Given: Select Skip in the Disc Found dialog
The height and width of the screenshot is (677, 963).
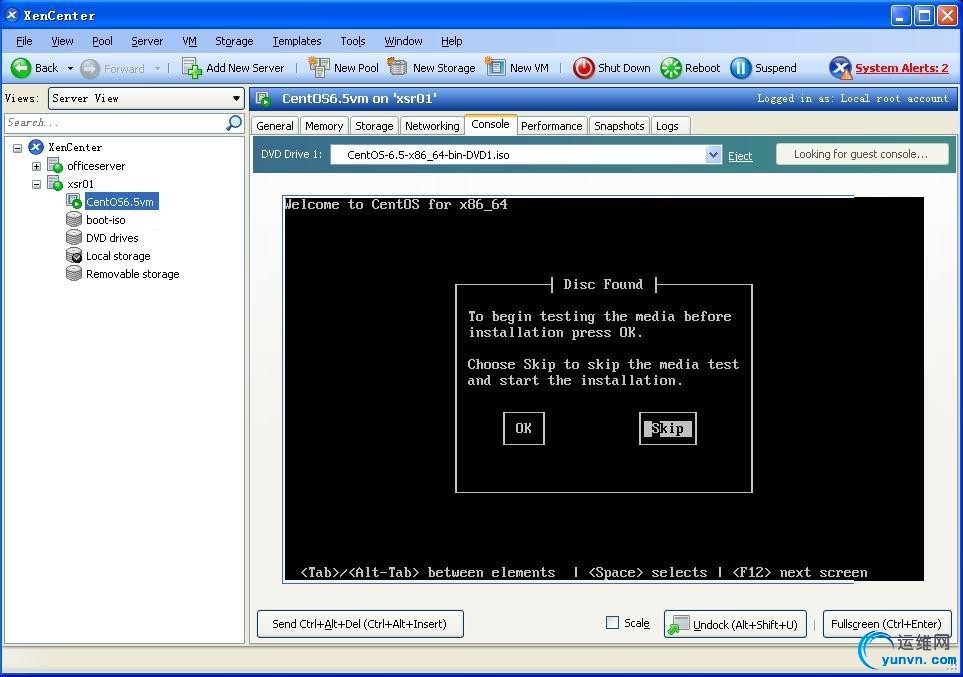Looking at the screenshot, I should click(668, 428).
